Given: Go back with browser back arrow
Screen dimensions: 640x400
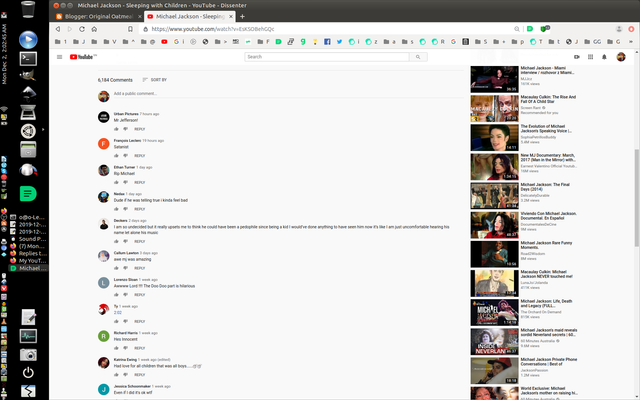Looking at the screenshot, I should click(58, 29).
